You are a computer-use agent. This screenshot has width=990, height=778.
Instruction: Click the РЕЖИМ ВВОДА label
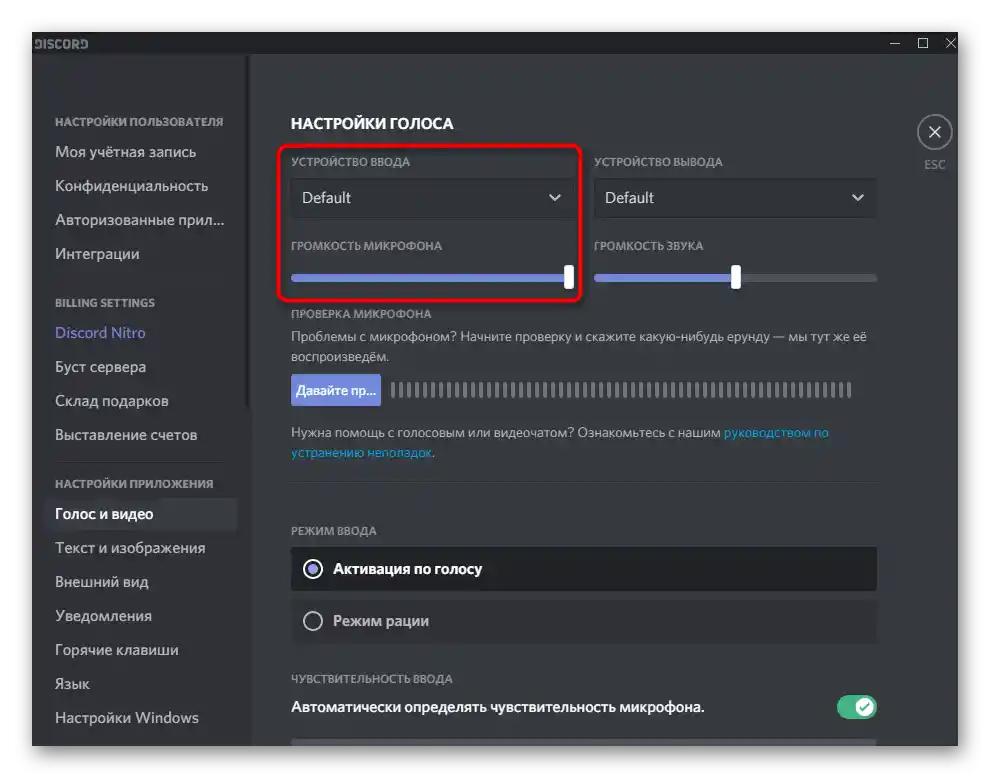pos(333,531)
